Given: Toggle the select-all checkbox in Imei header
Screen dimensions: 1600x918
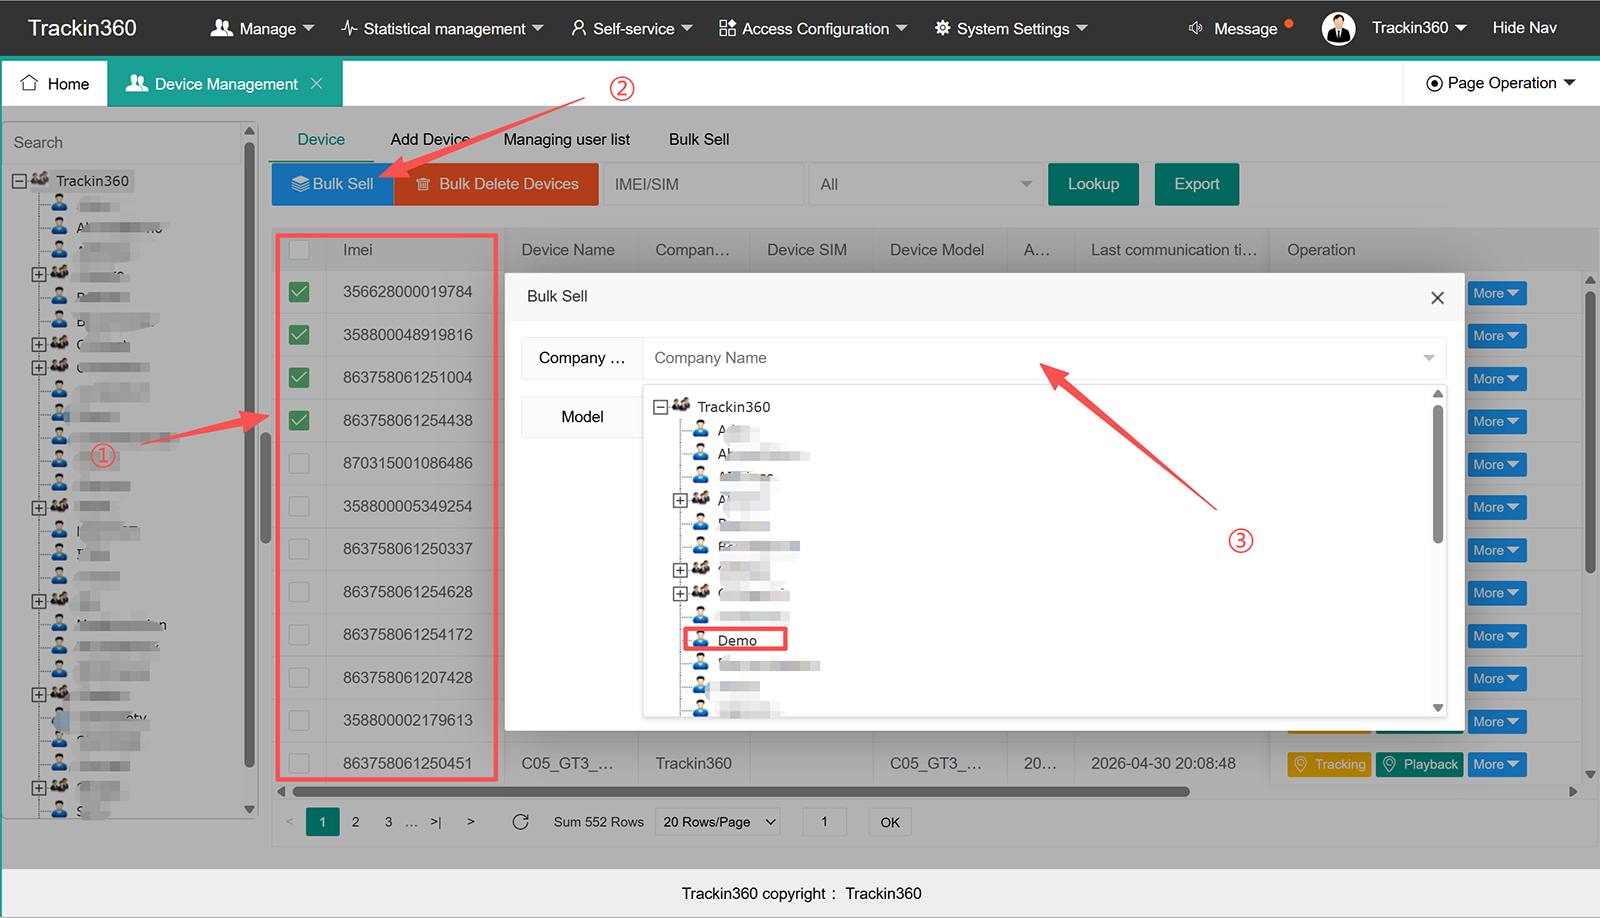Looking at the screenshot, I should tap(299, 250).
